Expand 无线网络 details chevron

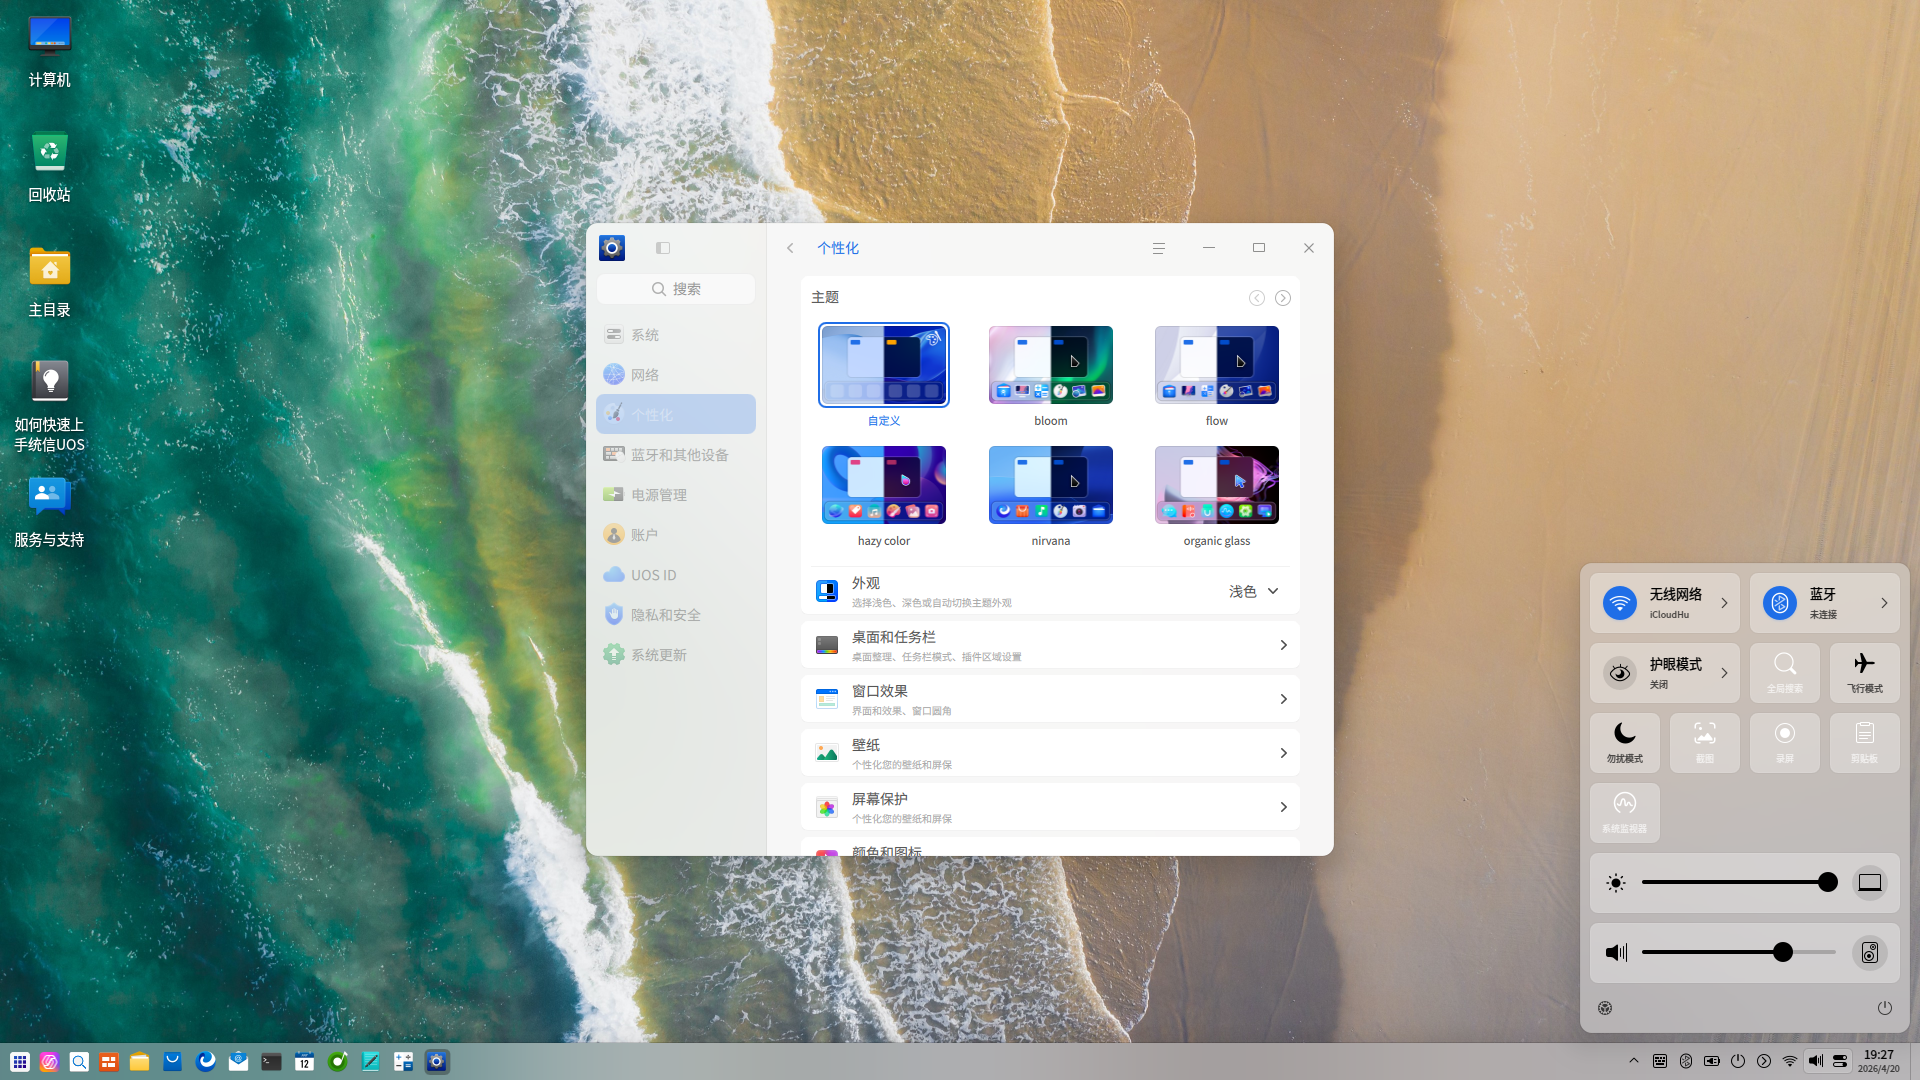(x=1724, y=603)
